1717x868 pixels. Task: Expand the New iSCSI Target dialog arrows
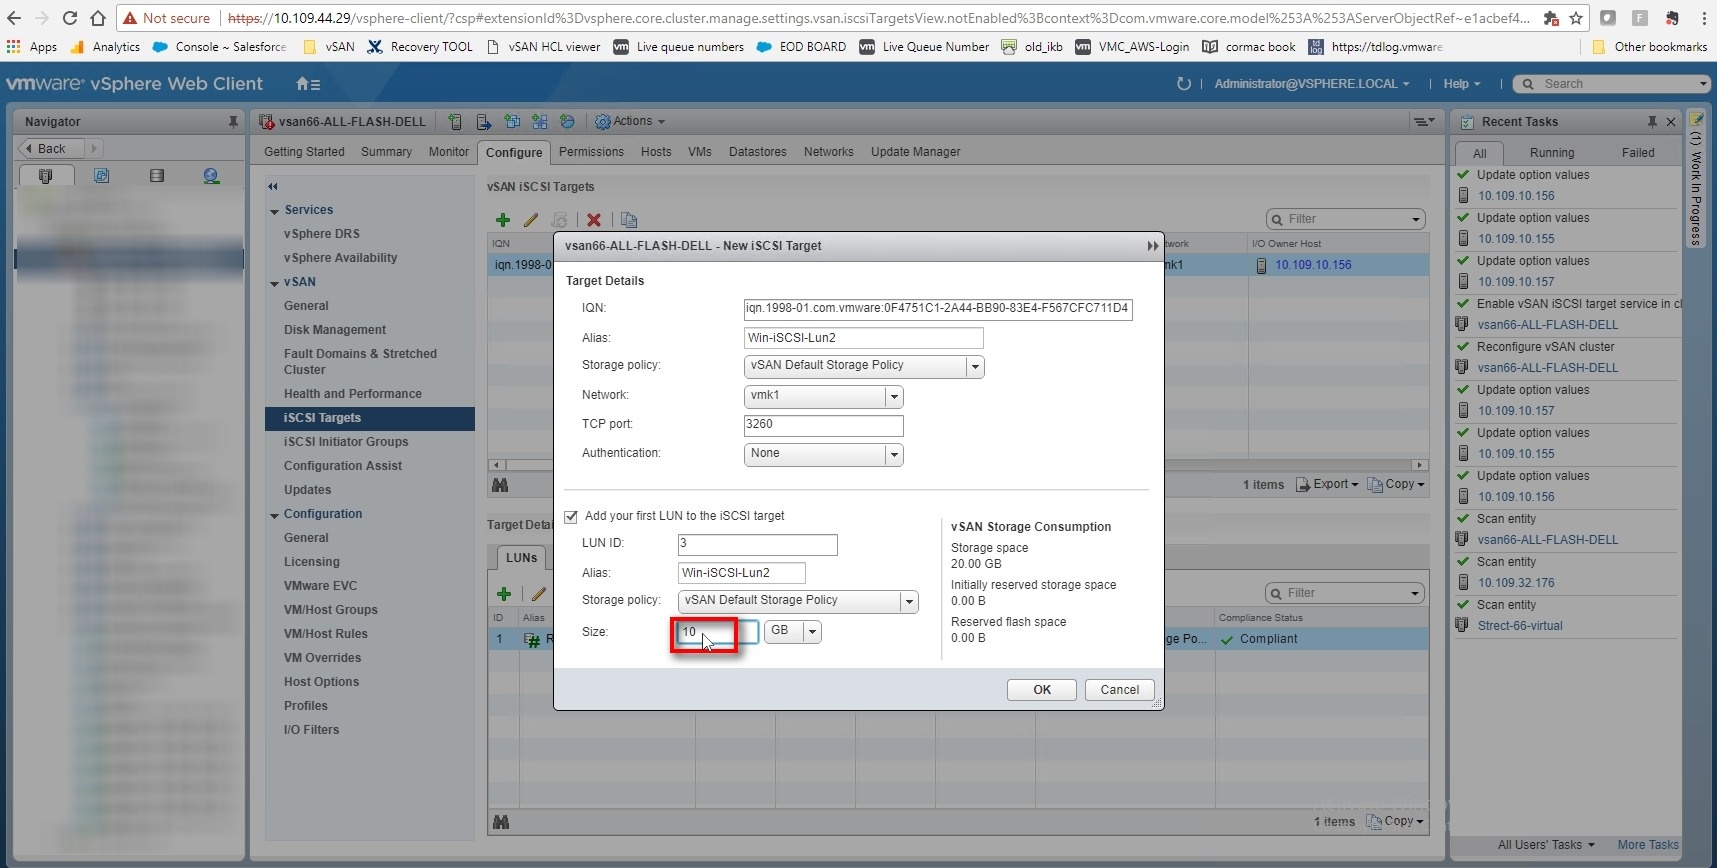tap(1152, 246)
